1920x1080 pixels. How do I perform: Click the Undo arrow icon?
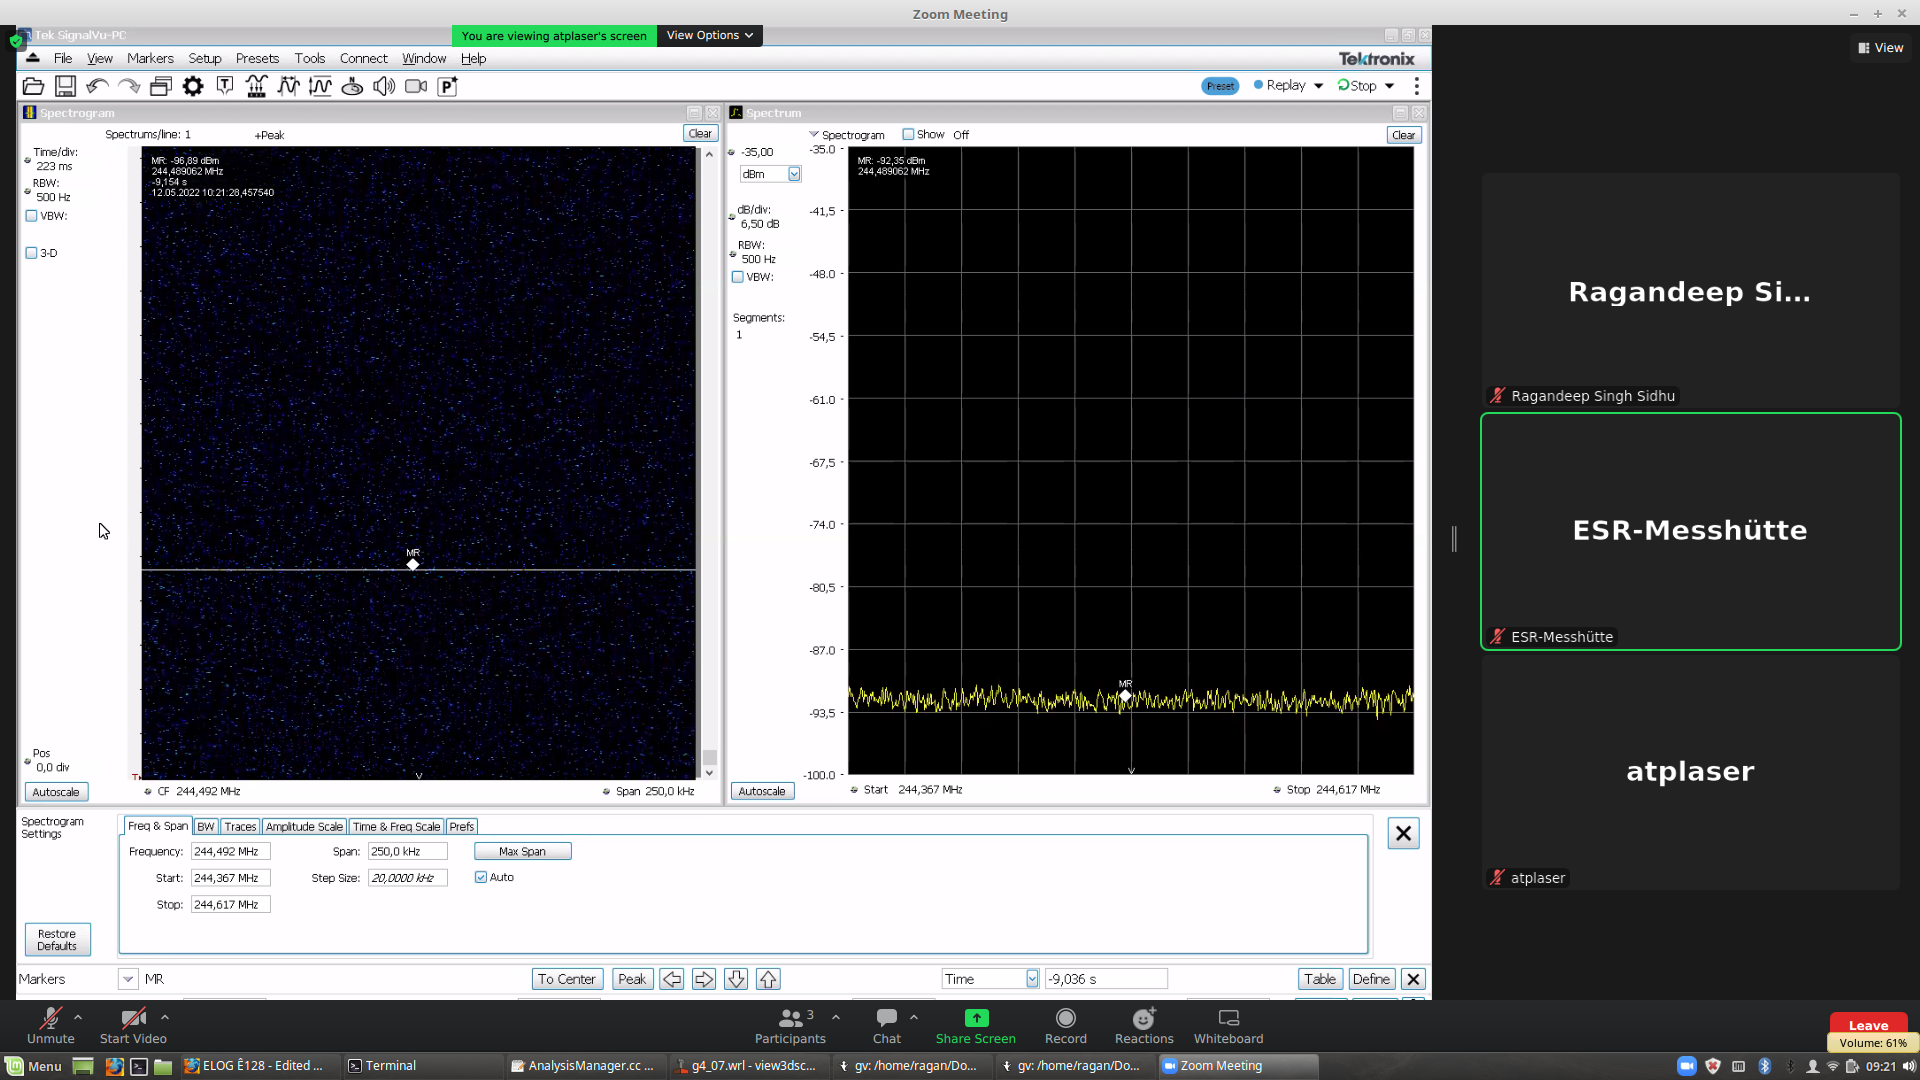(97, 86)
